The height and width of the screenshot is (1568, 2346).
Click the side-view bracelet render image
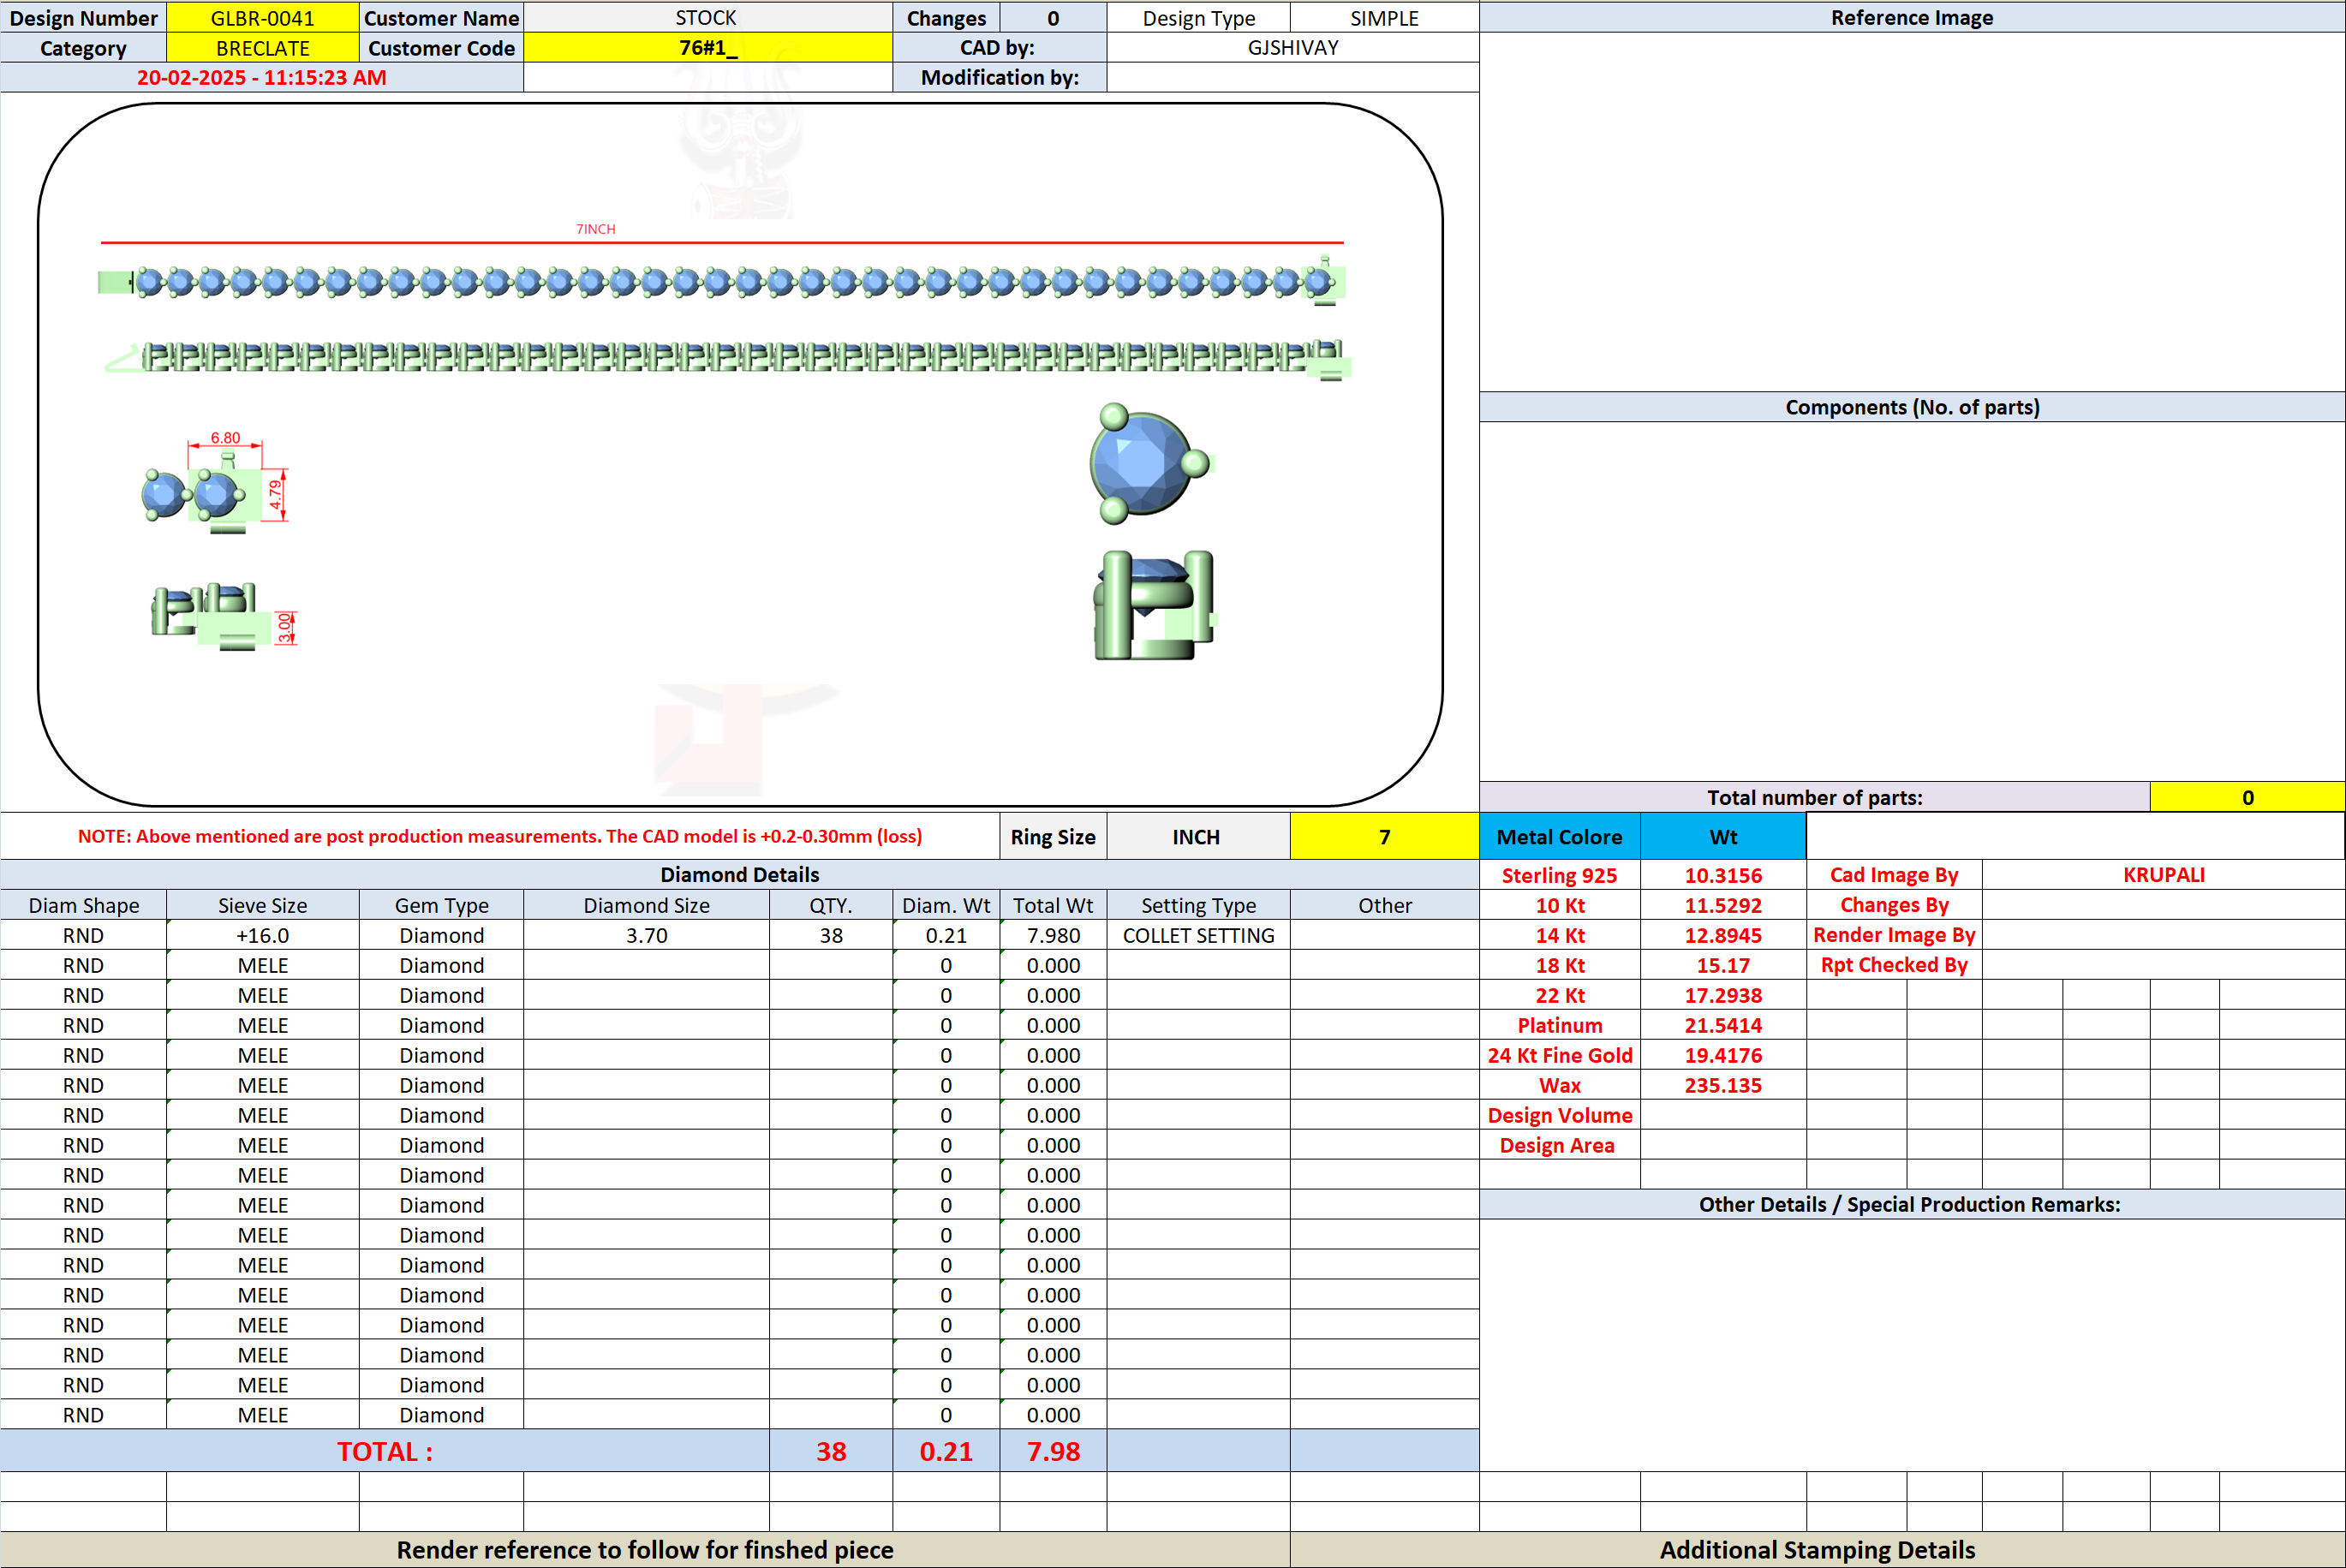click(x=727, y=357)
